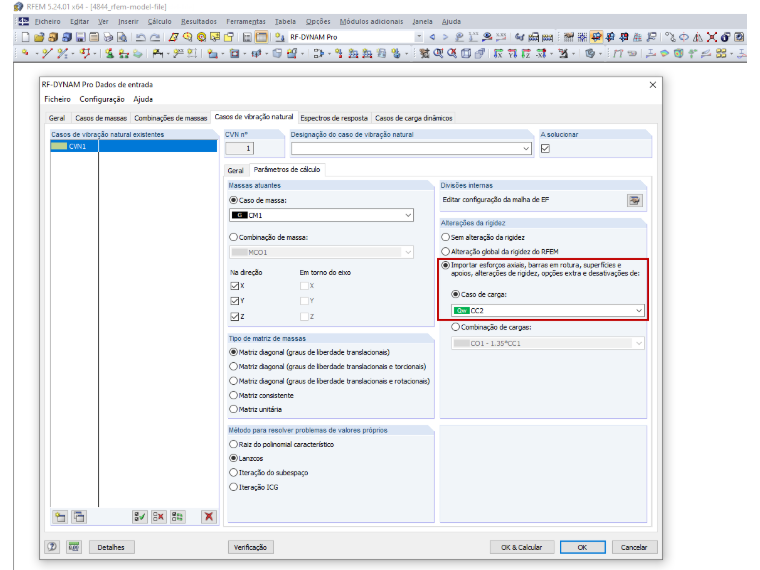This screenshot has height=570, width=760.
Task: Uncheck the Z direction checkbox under Na direção
Action: [x=235, y=317]
